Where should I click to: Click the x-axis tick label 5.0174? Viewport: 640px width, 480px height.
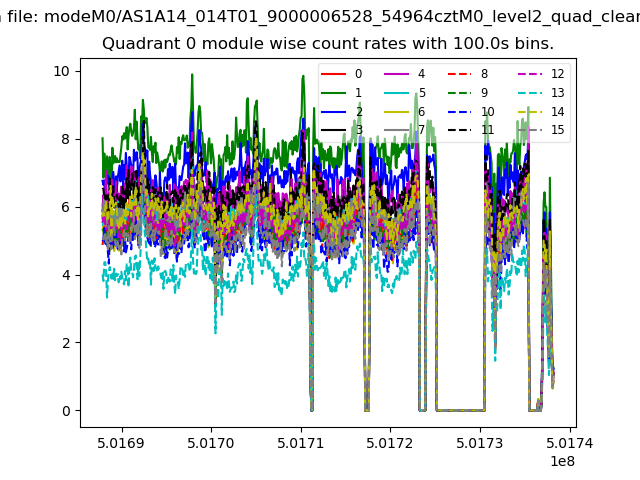coord(571,443)
